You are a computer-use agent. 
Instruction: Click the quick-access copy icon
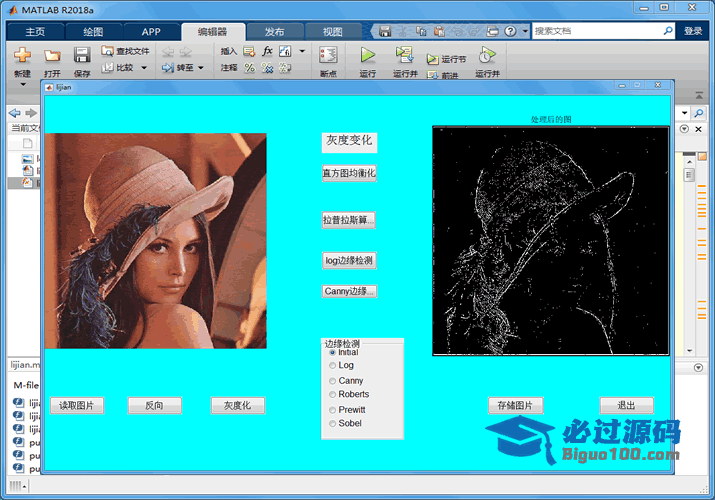point(421,31)
